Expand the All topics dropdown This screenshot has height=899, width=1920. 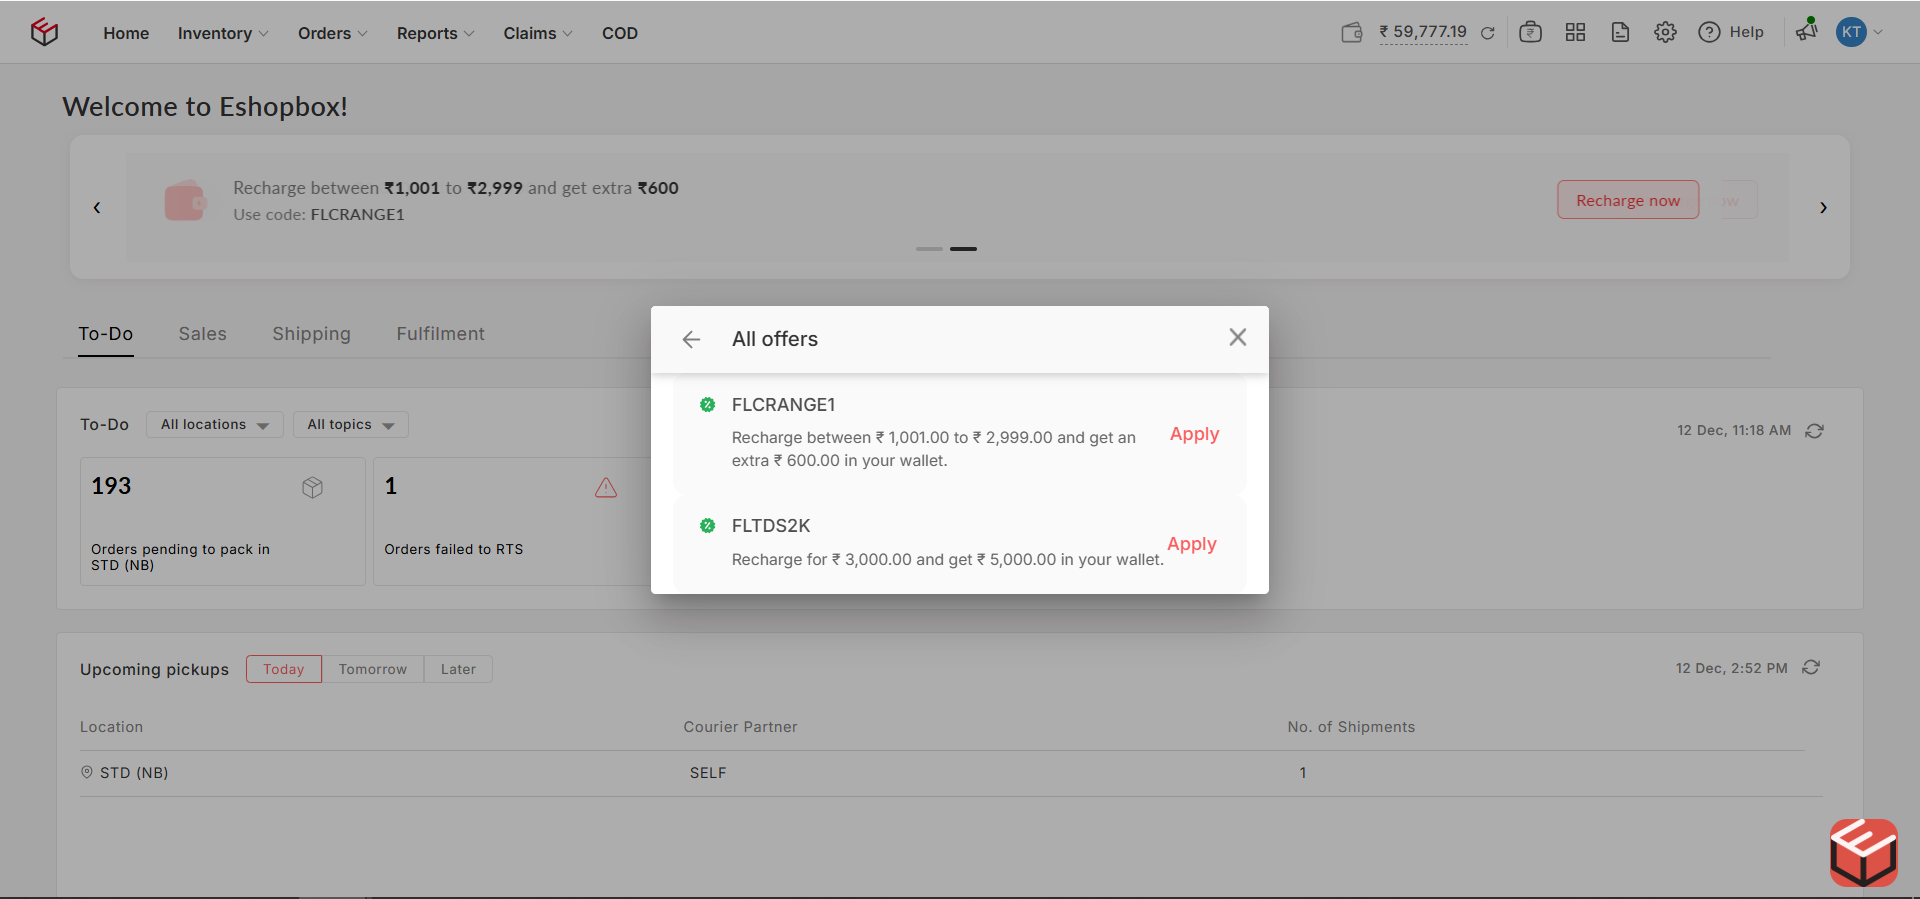point(350,425)
